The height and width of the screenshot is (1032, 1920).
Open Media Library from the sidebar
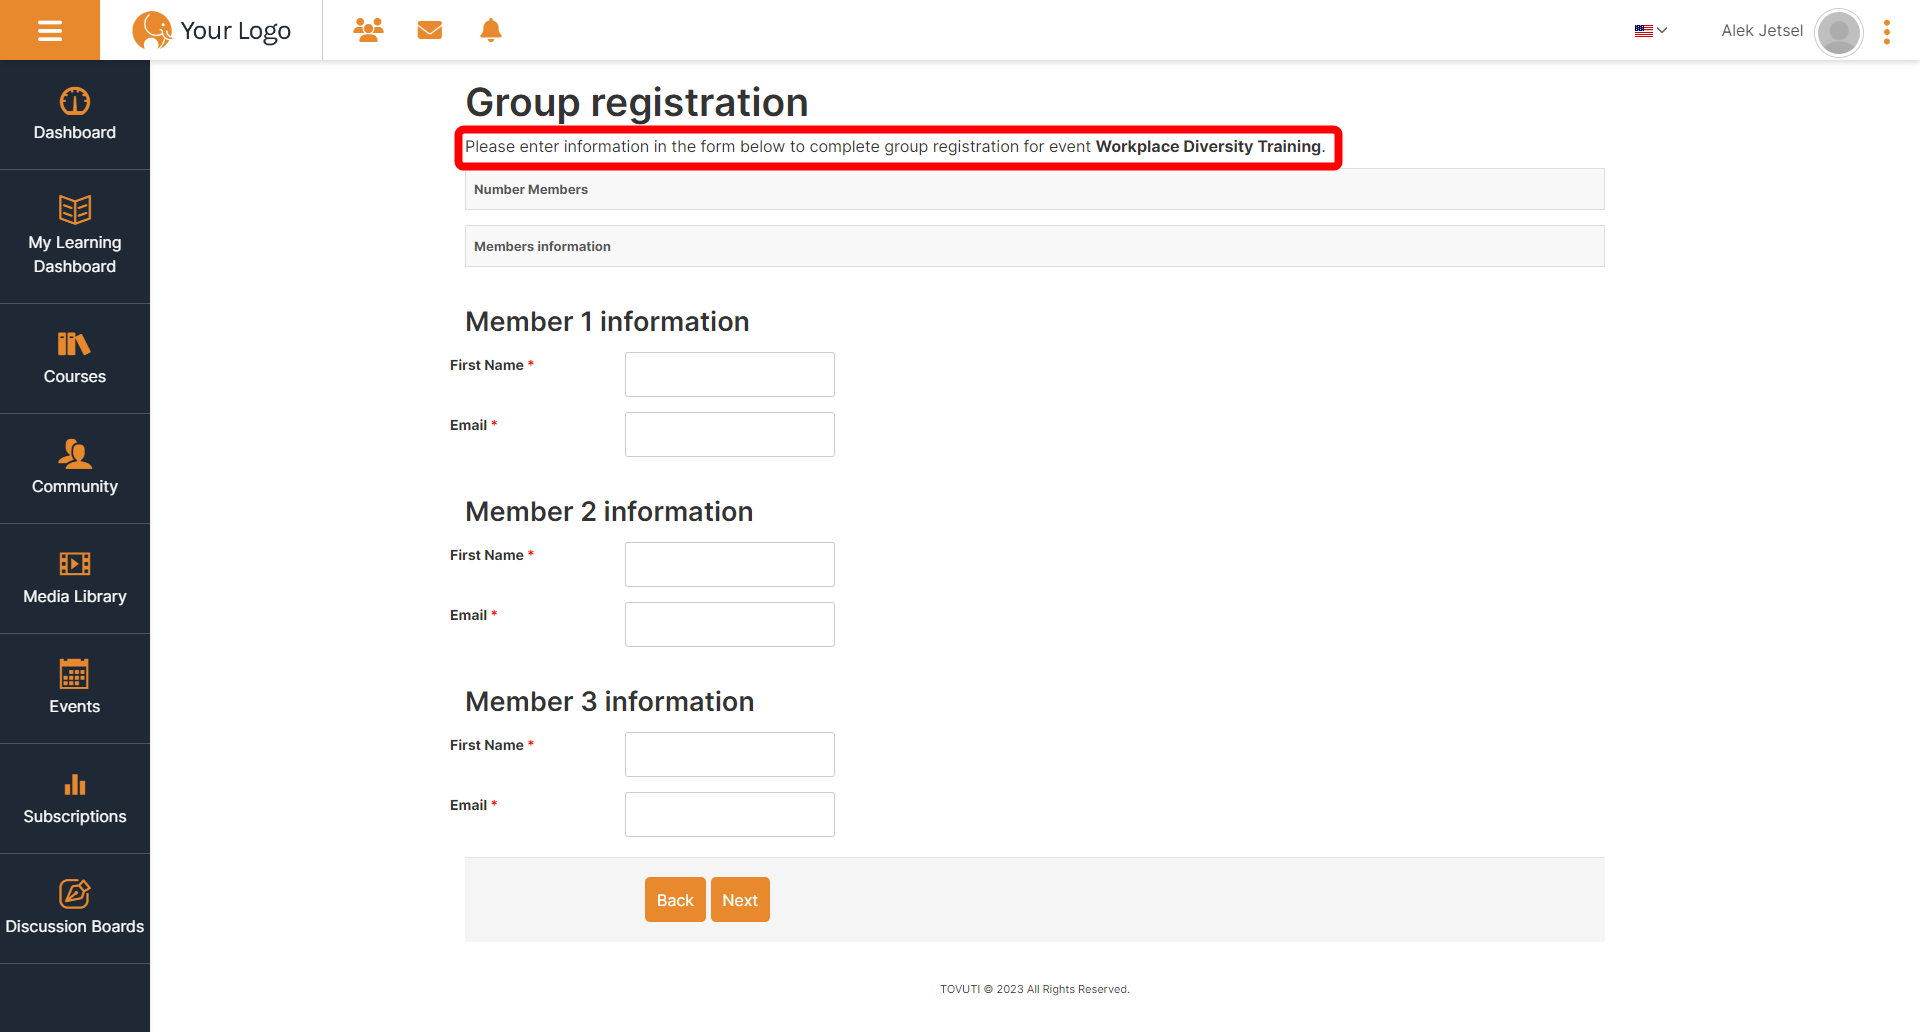point(75,579)
